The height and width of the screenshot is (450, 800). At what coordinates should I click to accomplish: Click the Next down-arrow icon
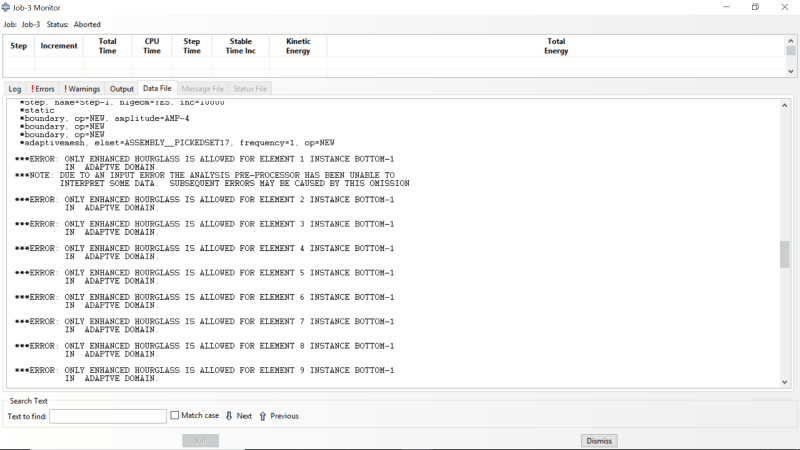[229, 416]
